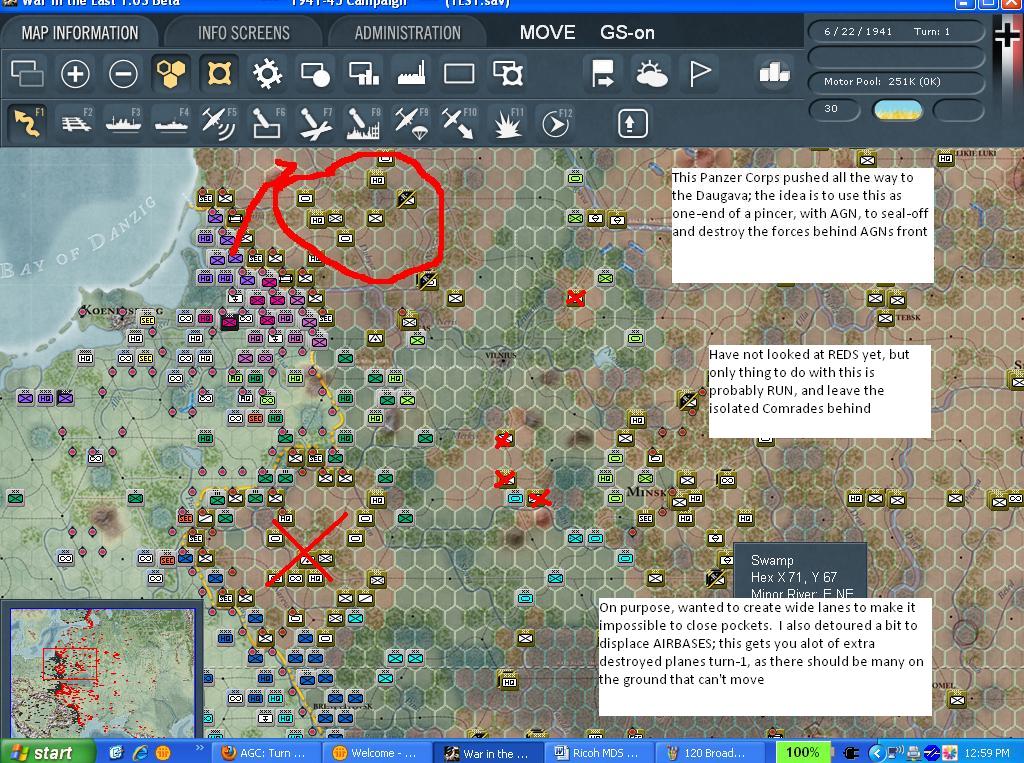The image size is (1024, 763).
Task: Click the date and turn display
Action: coord(896,31)
